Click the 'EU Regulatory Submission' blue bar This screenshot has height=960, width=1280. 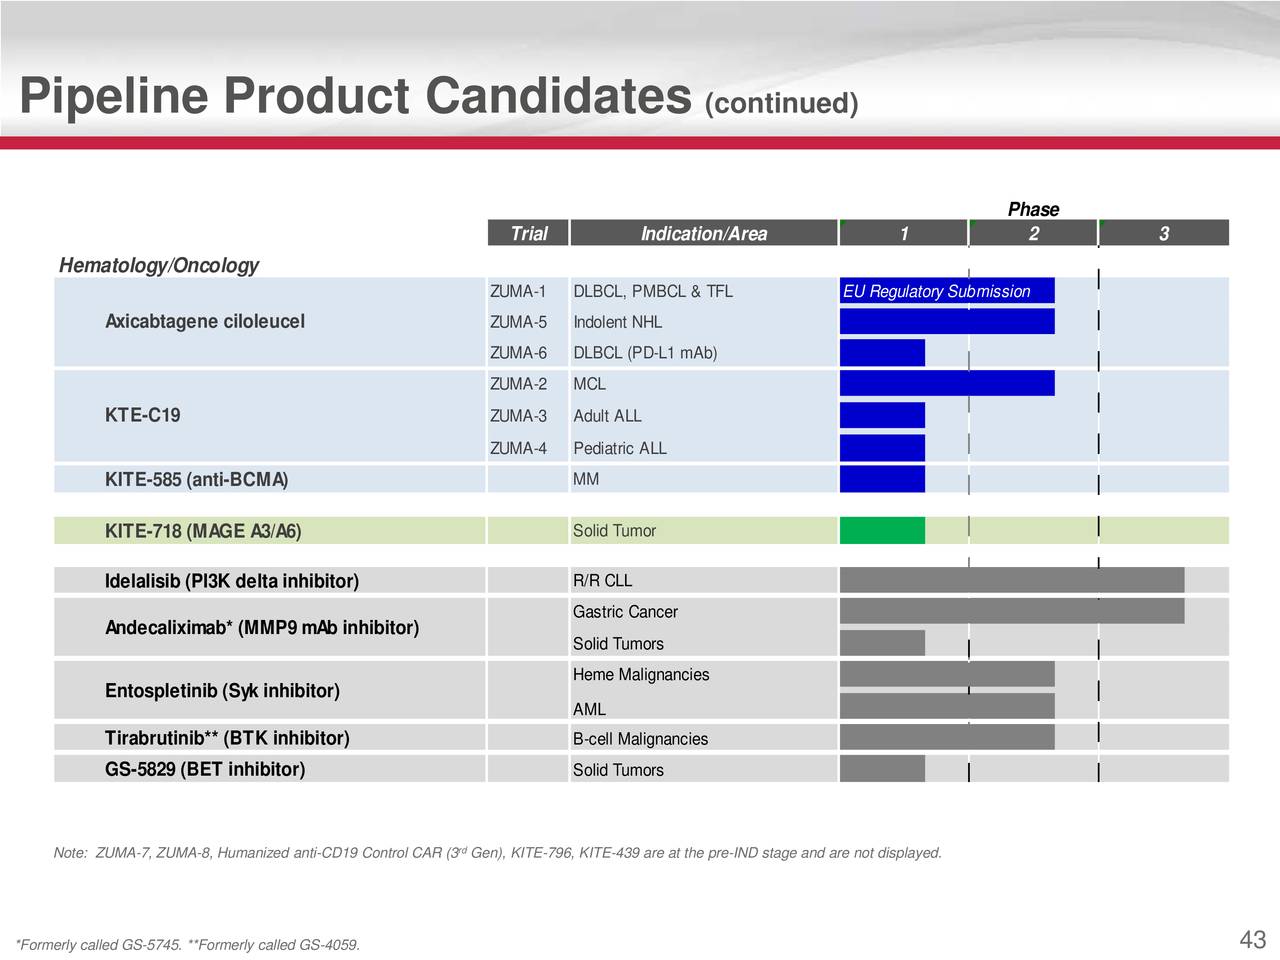click(x=947, y=291)
